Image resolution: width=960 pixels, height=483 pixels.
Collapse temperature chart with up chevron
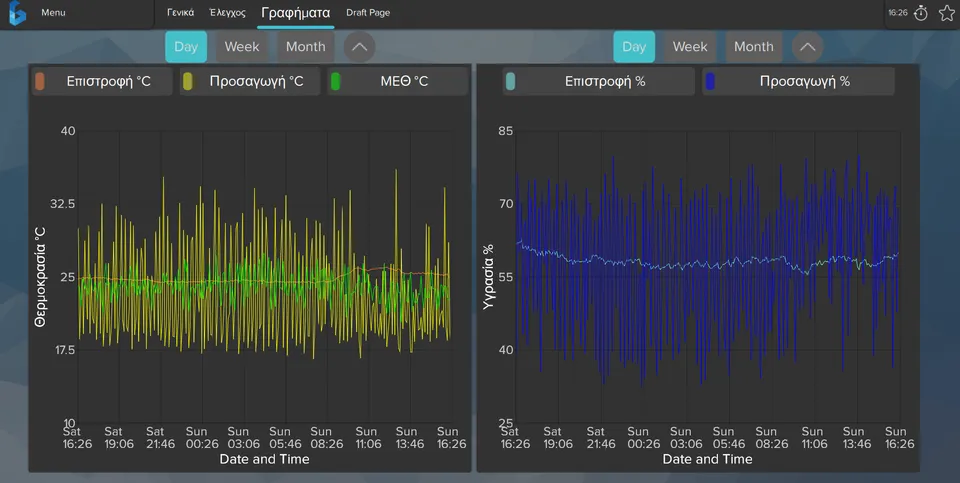(x=359, y=47)
